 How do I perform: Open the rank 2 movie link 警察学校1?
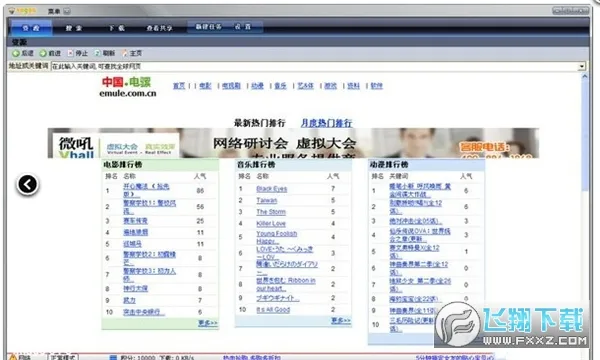[x=149, y=207]
